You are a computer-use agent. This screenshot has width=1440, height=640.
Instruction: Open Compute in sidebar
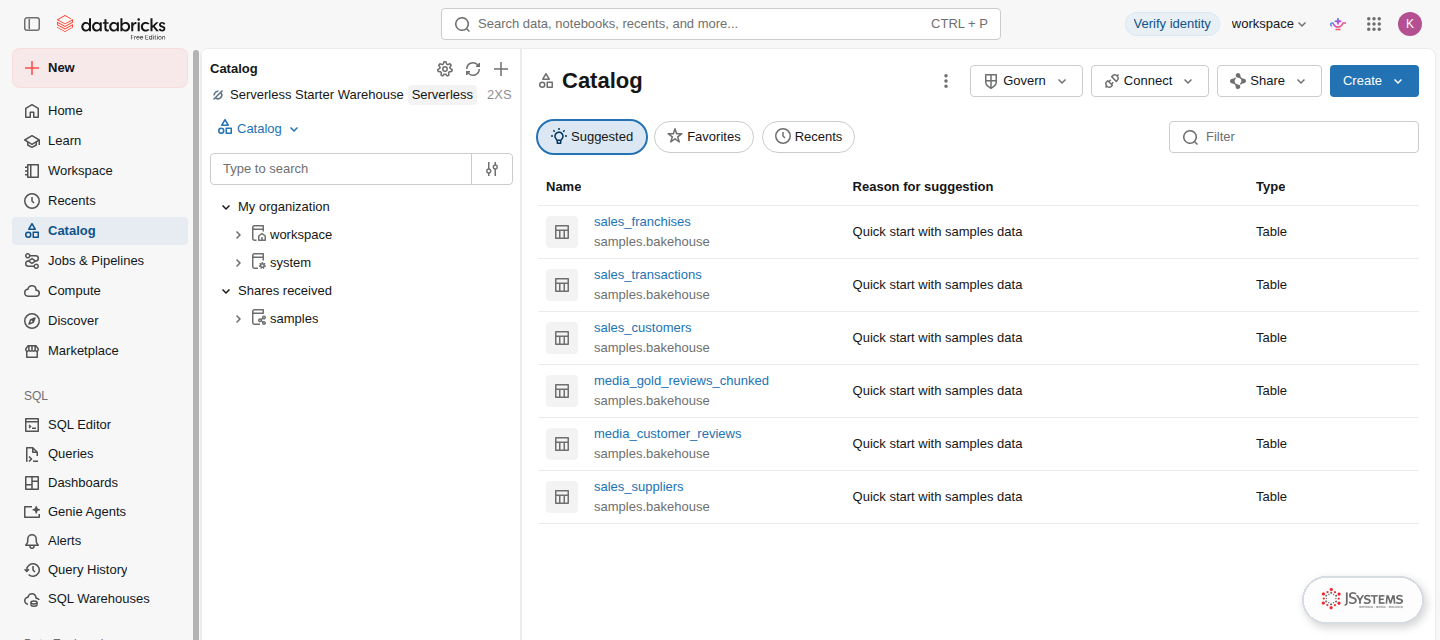100,291
